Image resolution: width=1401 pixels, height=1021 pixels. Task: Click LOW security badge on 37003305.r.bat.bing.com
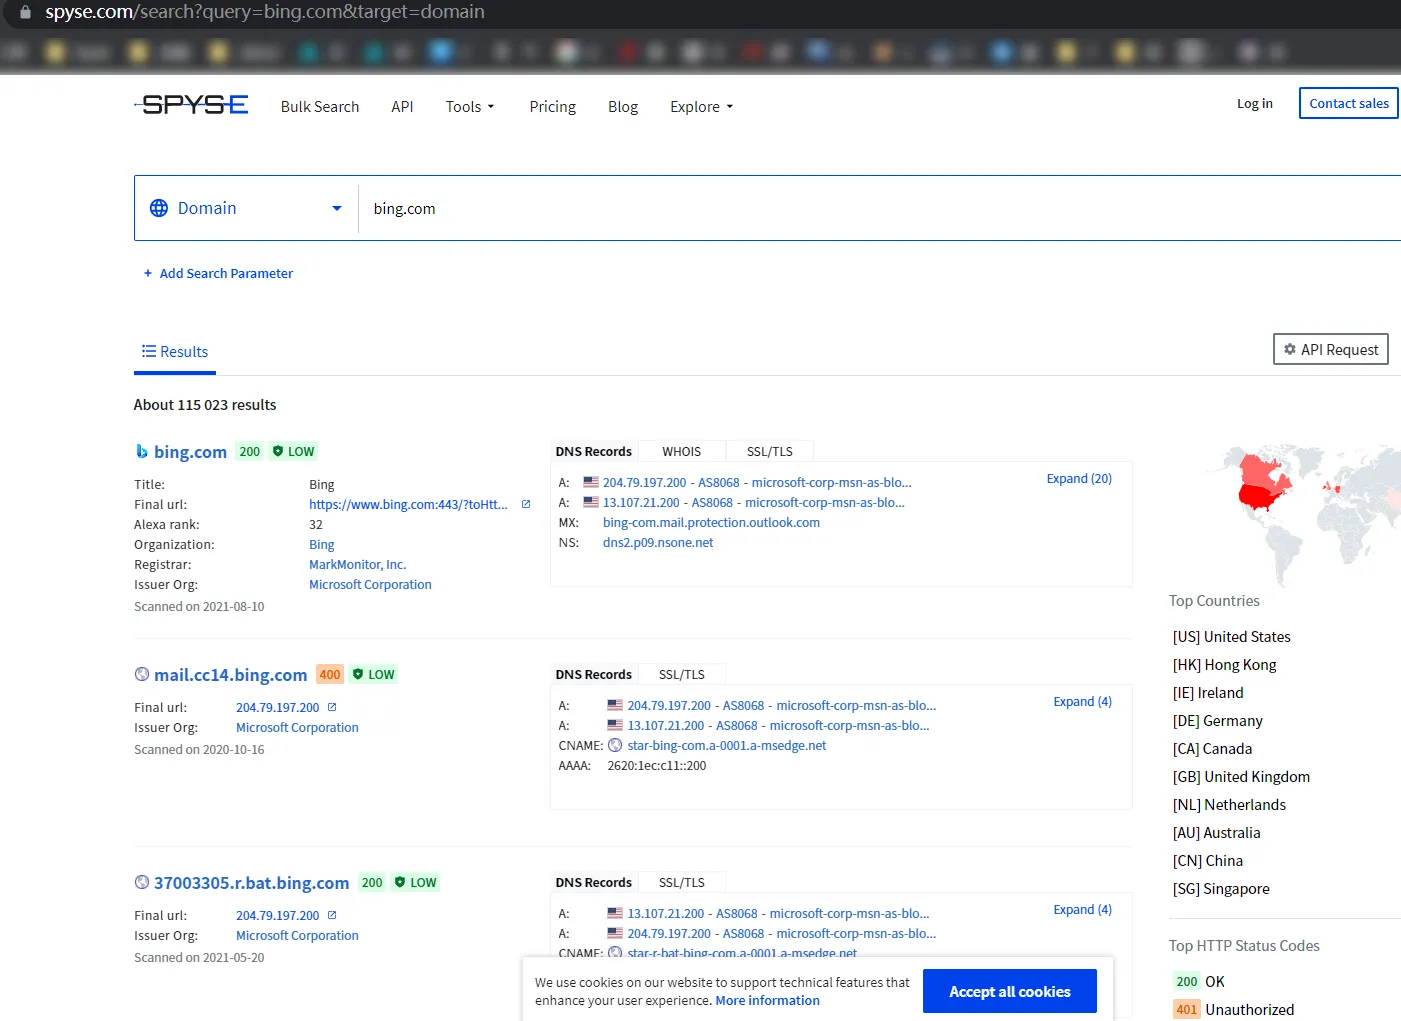(x=416, y=882)
